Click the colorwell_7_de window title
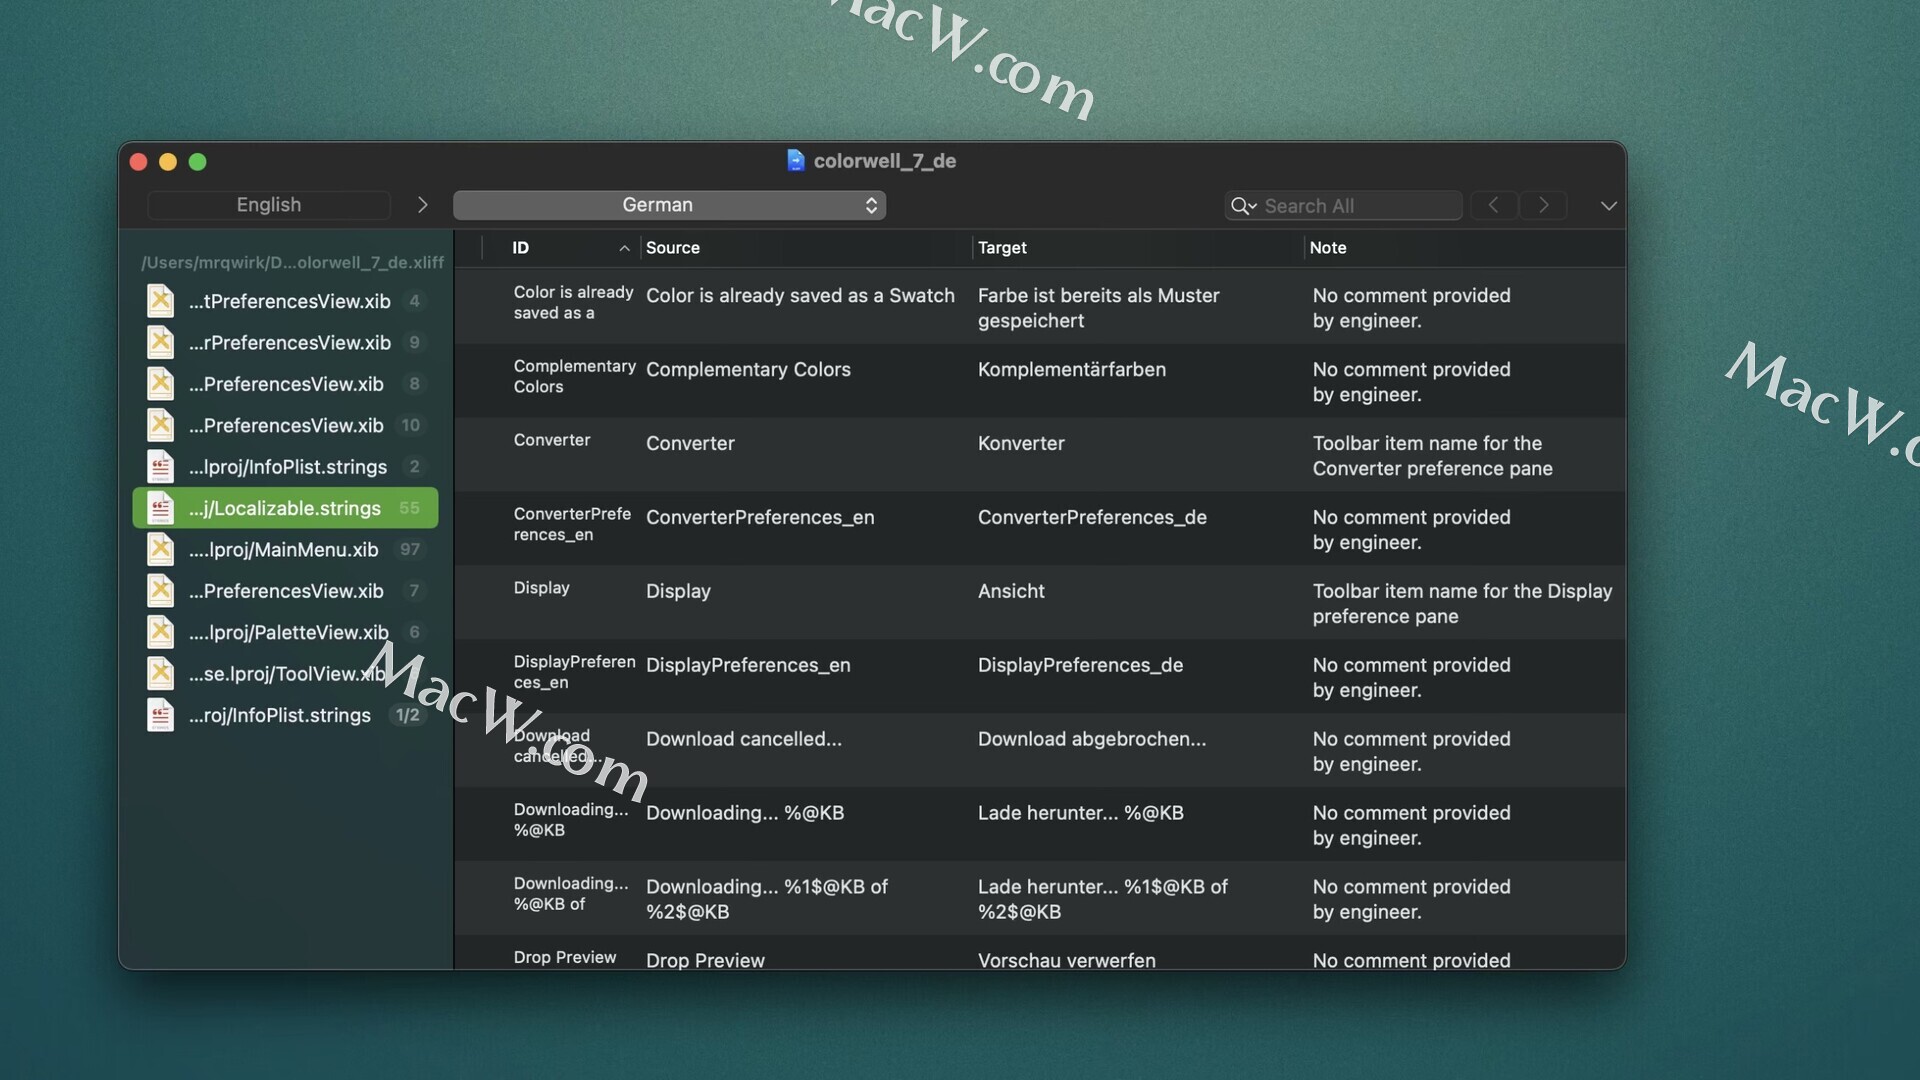This screenshot has width=1920, height=1080. [x=885, y=161]
